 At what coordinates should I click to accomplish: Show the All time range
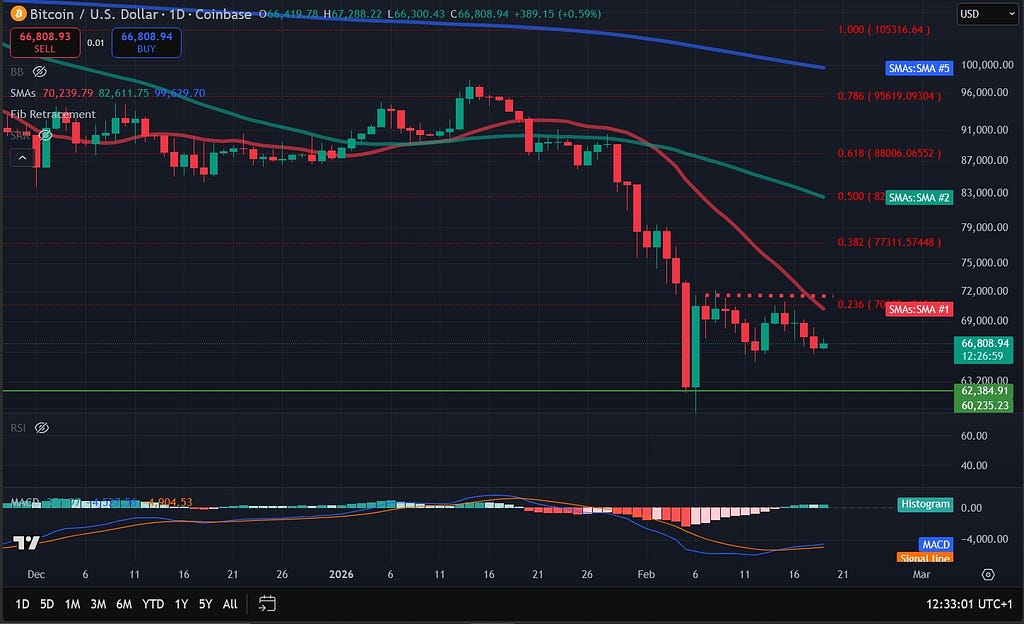tap(230, 604)
